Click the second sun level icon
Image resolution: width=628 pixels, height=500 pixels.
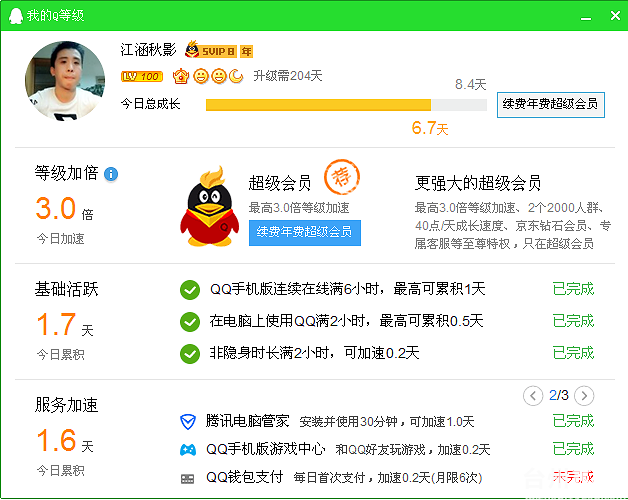(219, 76)
